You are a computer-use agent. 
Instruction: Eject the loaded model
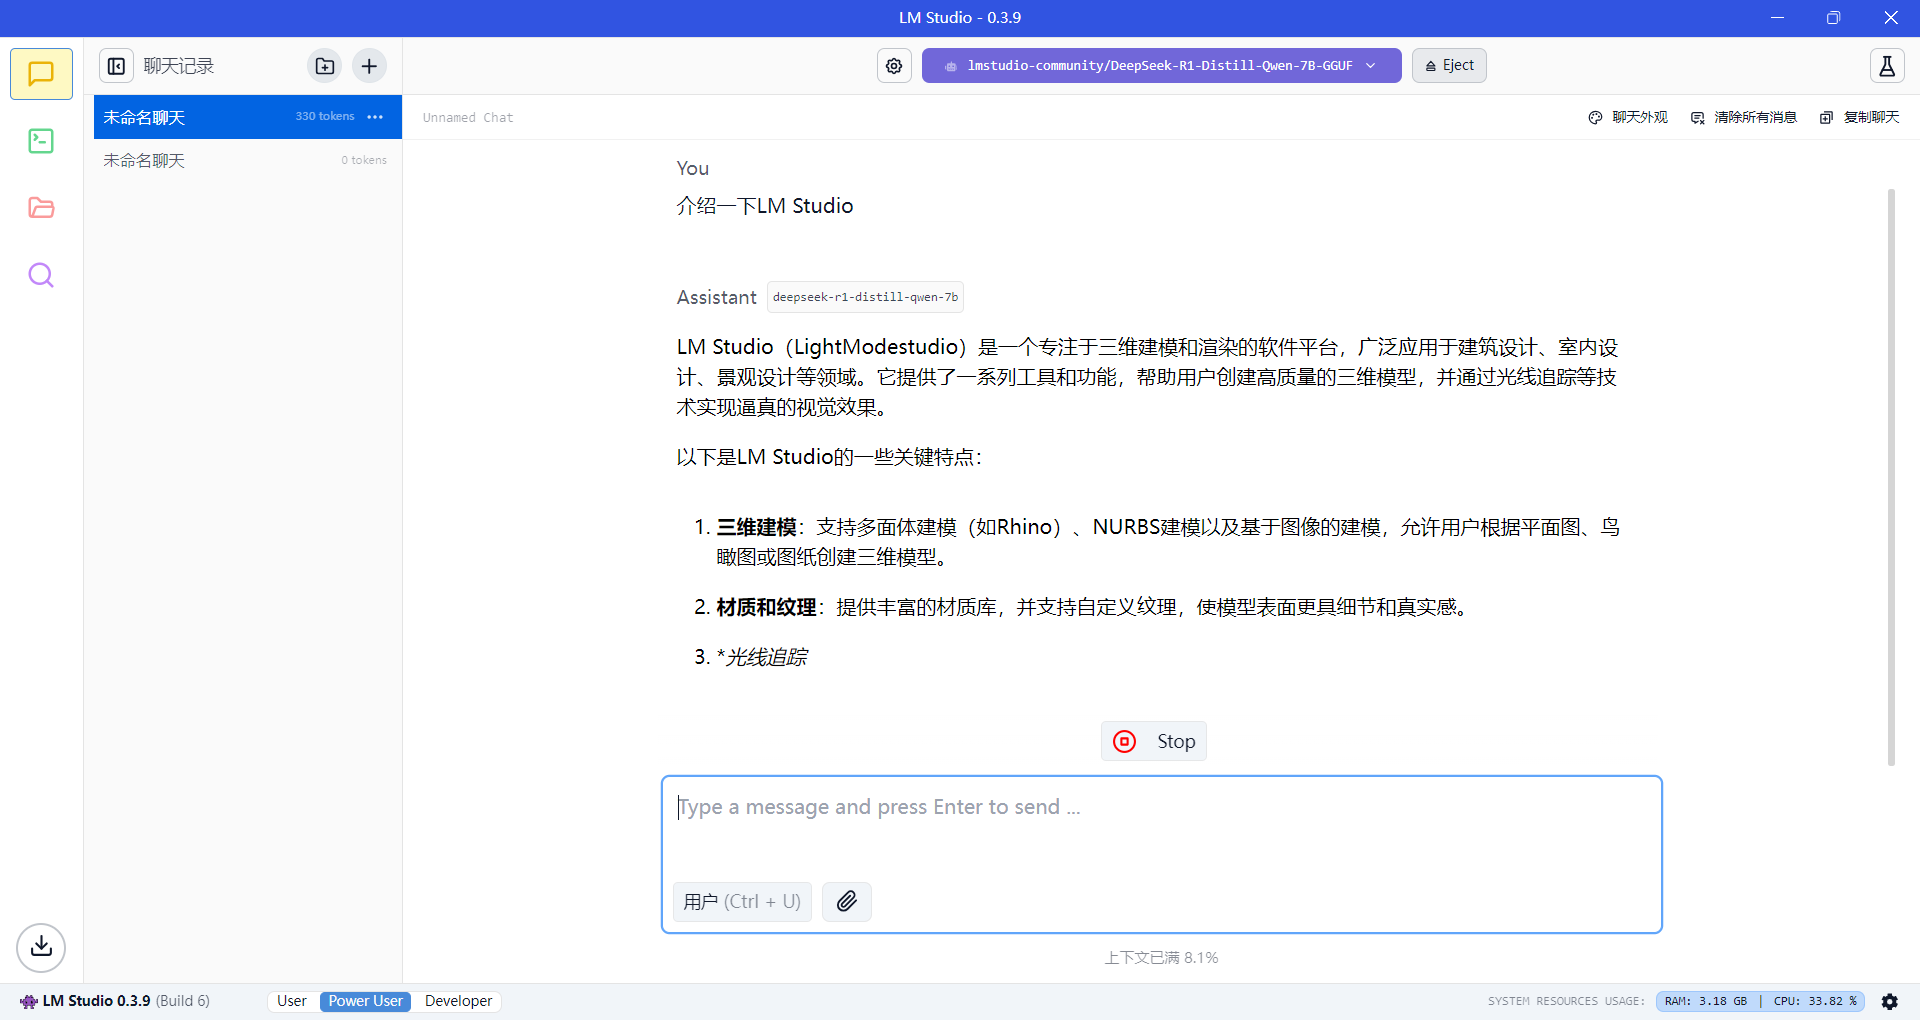(x=1449, y=66)
